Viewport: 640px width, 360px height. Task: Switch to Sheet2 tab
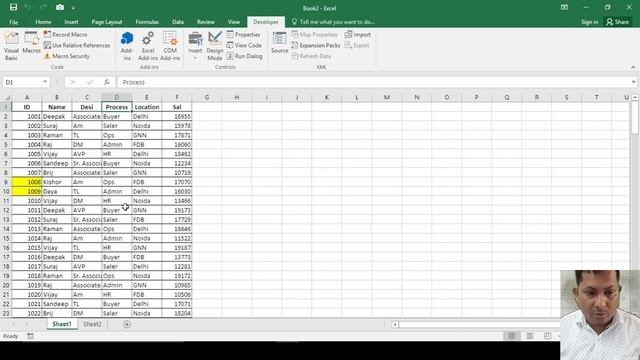click(x=92, y=324)
